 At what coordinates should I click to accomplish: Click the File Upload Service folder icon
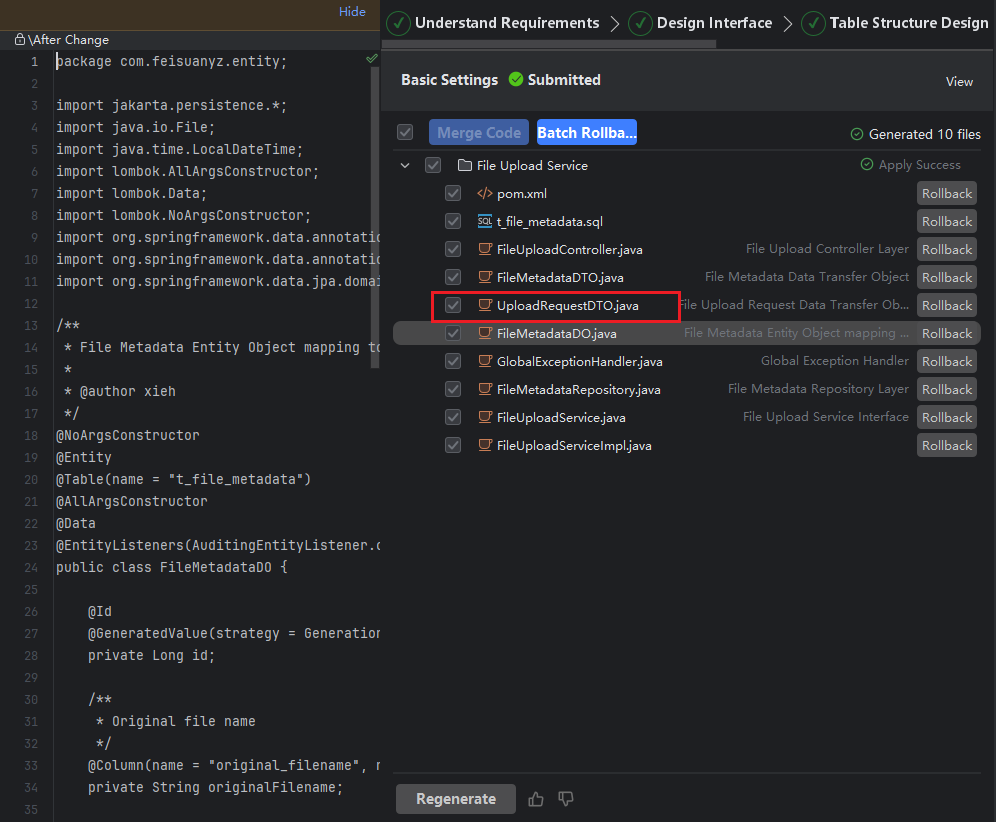pos(464,166)
